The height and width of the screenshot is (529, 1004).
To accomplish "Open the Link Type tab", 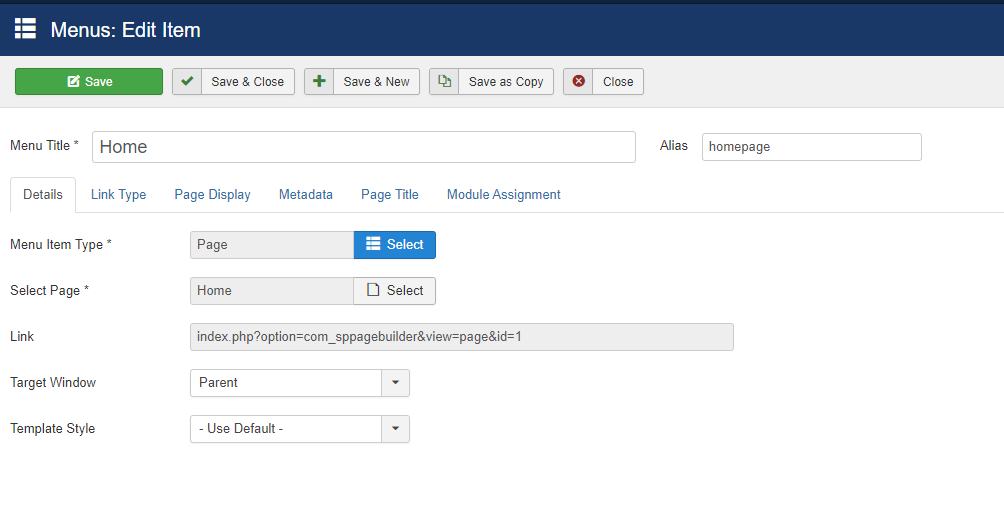I will (x=118, y=195).
